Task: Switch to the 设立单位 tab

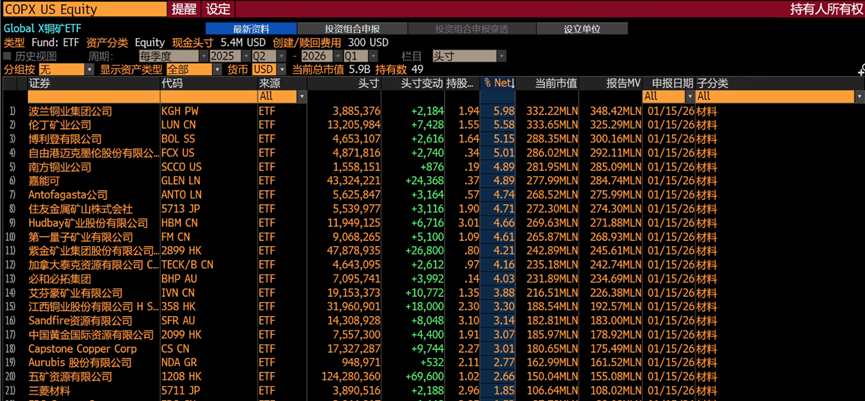Action: 582,29
